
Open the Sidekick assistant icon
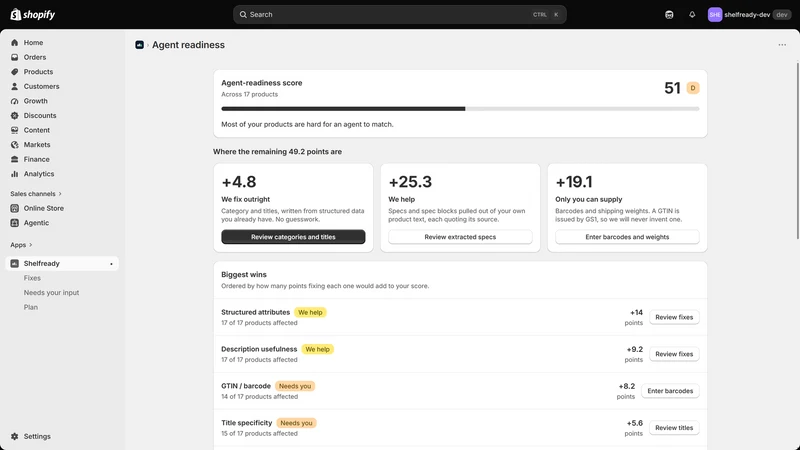[x=669, y=15]
